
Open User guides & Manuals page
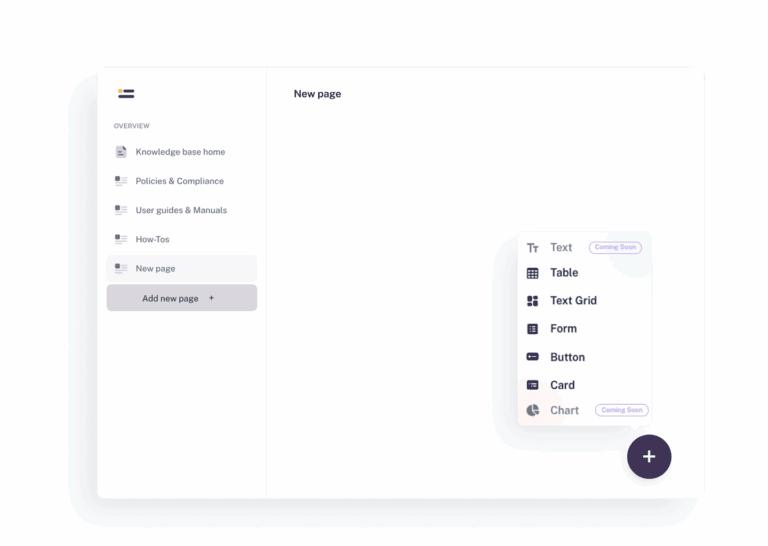(181, 210)
